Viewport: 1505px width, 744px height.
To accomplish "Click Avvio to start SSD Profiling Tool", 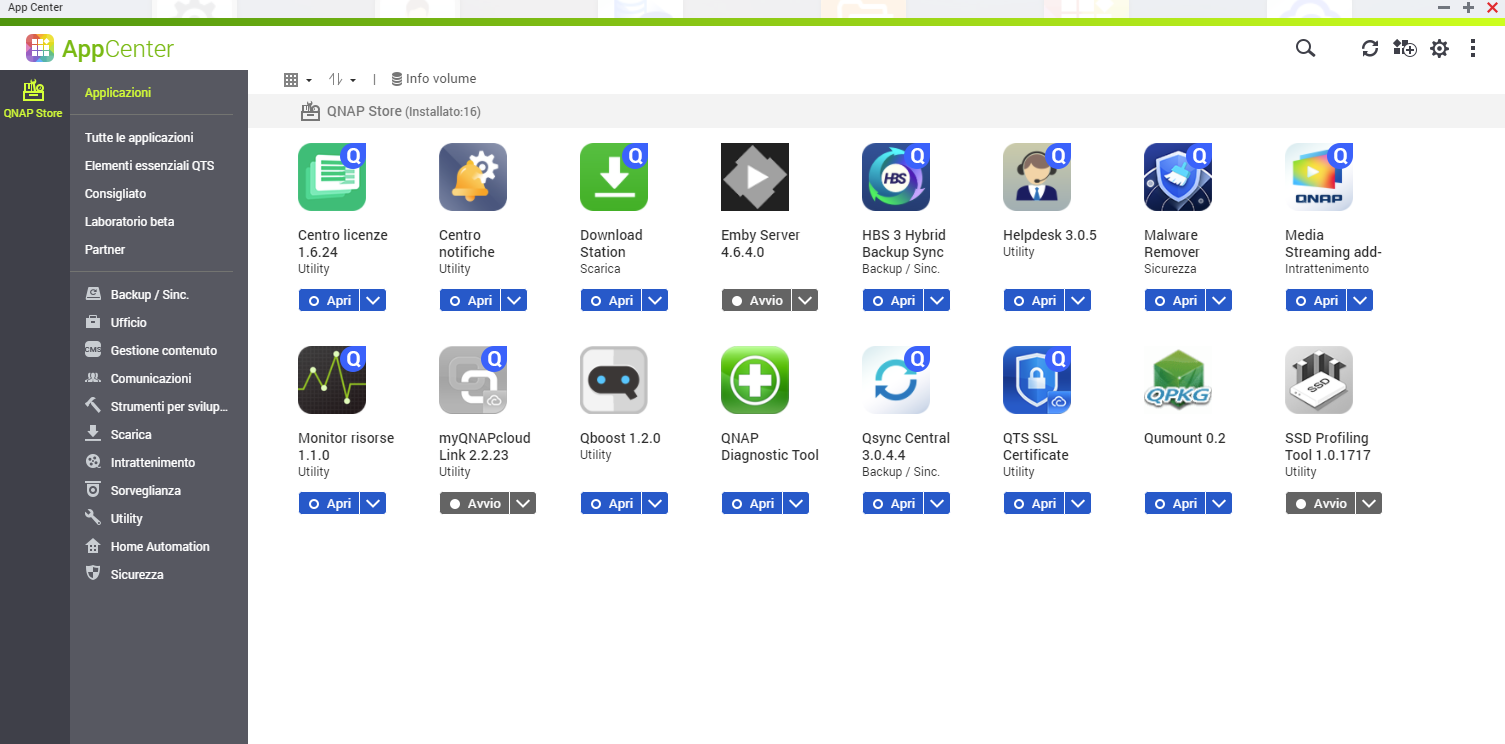I will (1320, 503).
